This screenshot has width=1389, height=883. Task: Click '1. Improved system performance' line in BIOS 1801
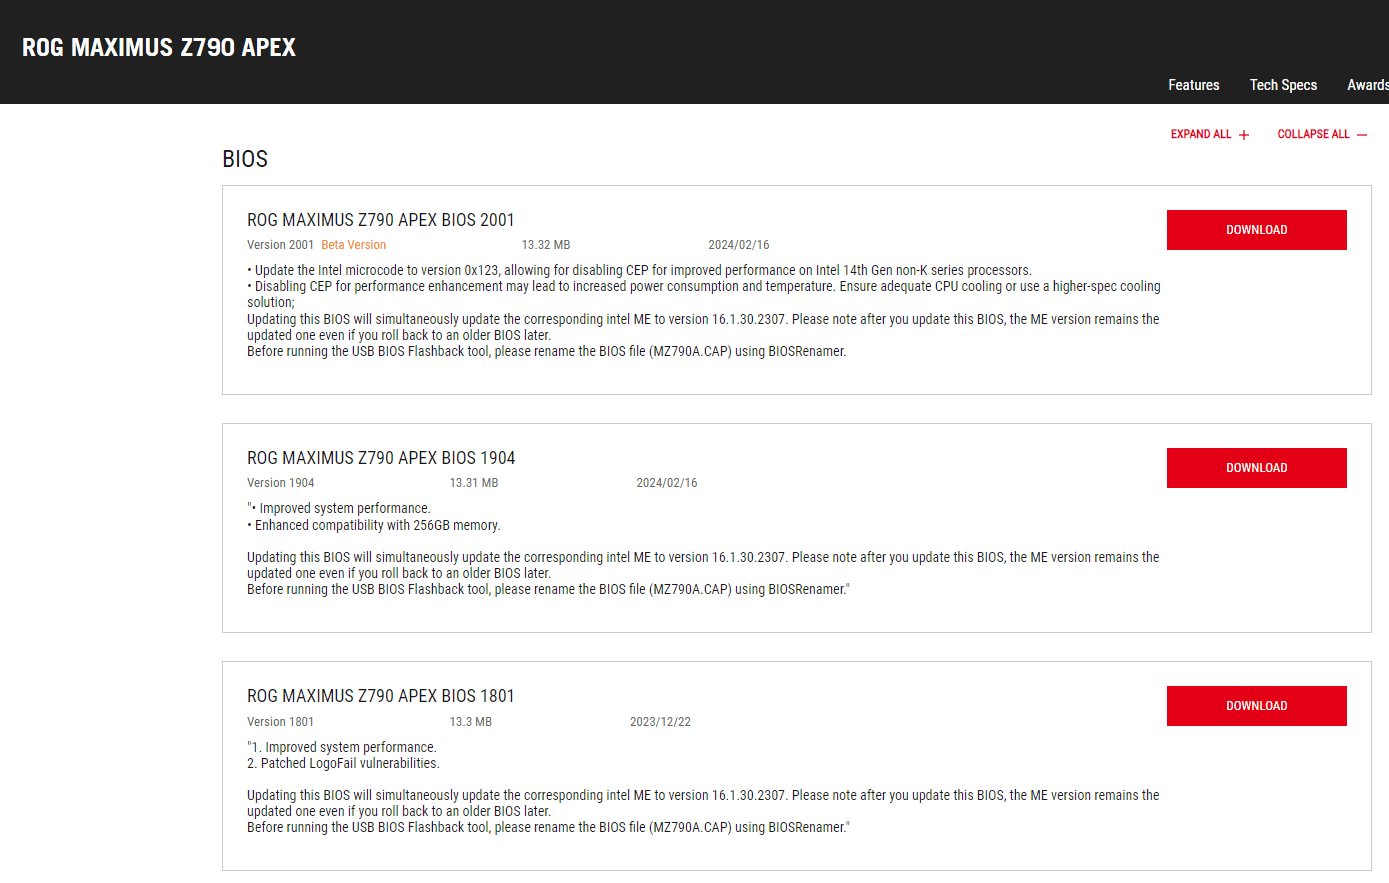click(x=342, y=747)
